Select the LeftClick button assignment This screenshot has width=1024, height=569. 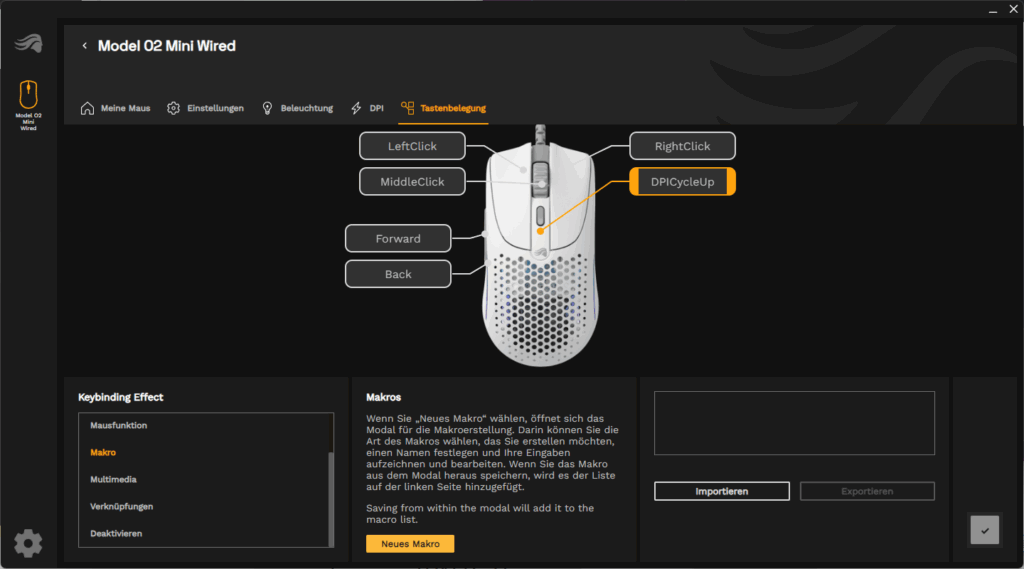pyautogui.click(x=412, y=146)
